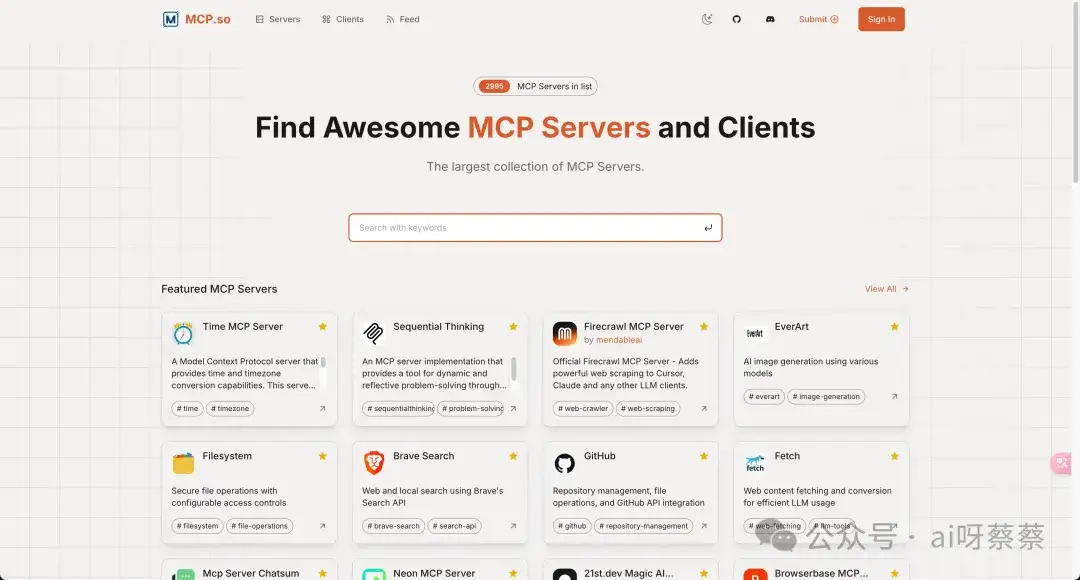The width and height of the screenshot is (1080, 580).
Task: Open EverArt external link arrow
Action: 895,397
